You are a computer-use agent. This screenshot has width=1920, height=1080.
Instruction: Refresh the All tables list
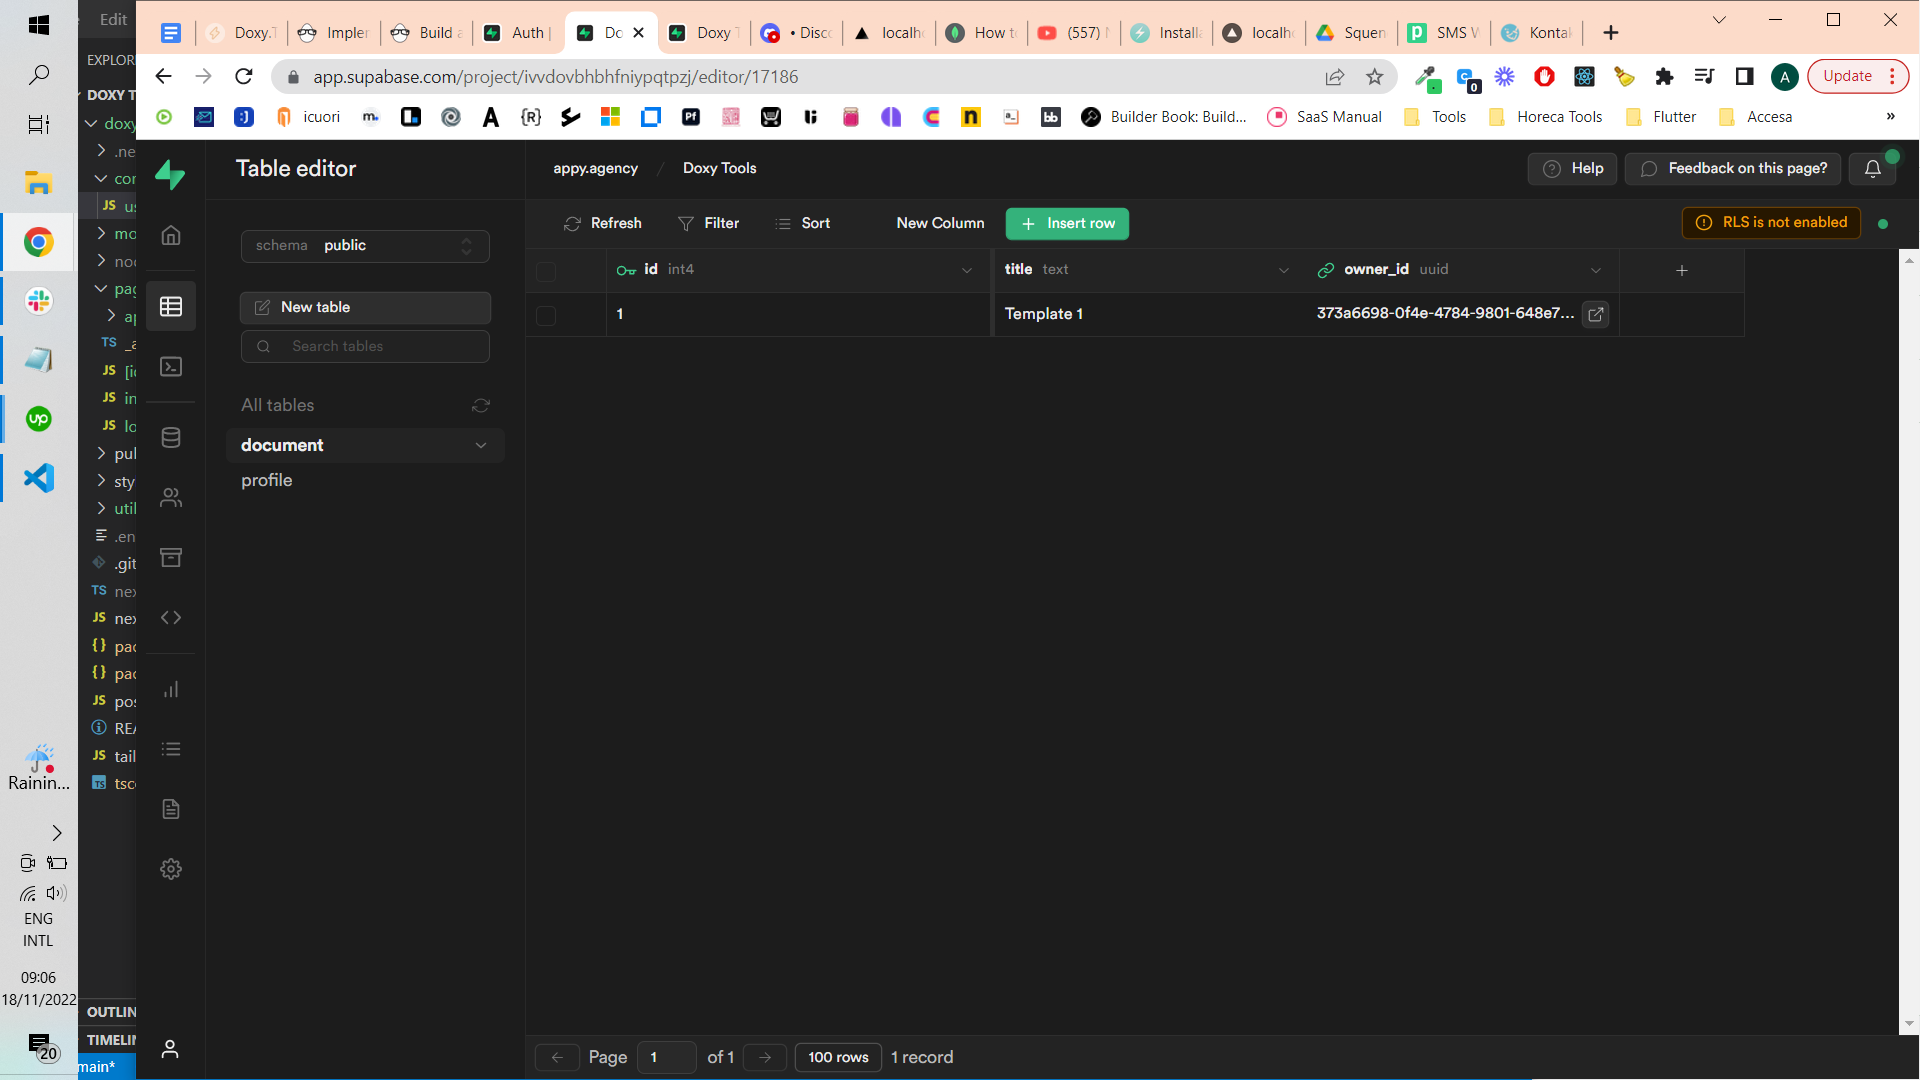[x=481, y=405]
